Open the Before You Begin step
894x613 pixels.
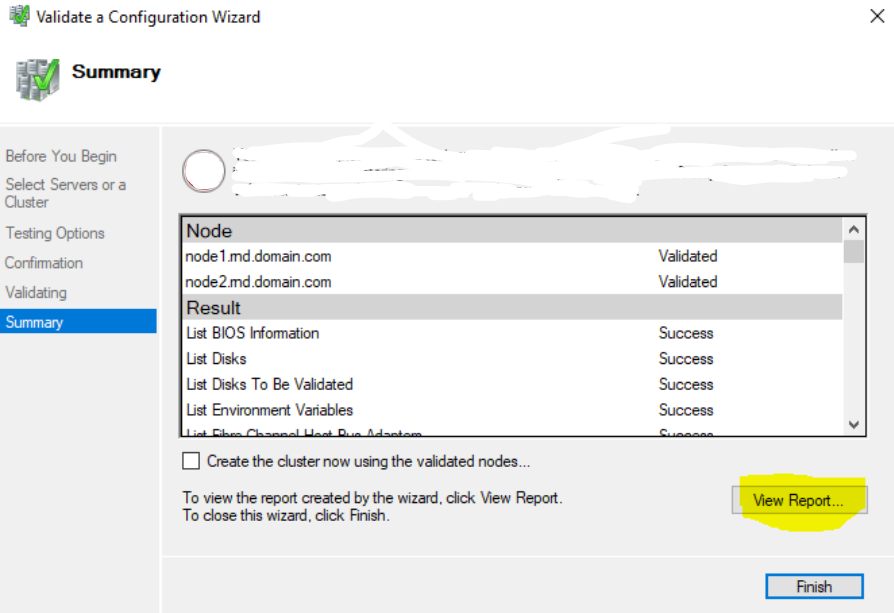pyautogui.click(x=61, y=156)
